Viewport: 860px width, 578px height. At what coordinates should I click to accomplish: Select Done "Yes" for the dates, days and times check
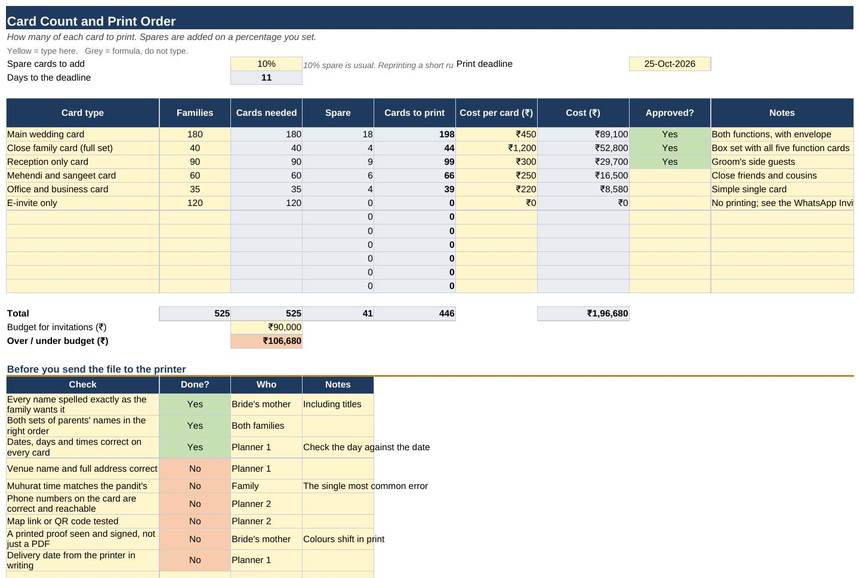tap(195, 447)
